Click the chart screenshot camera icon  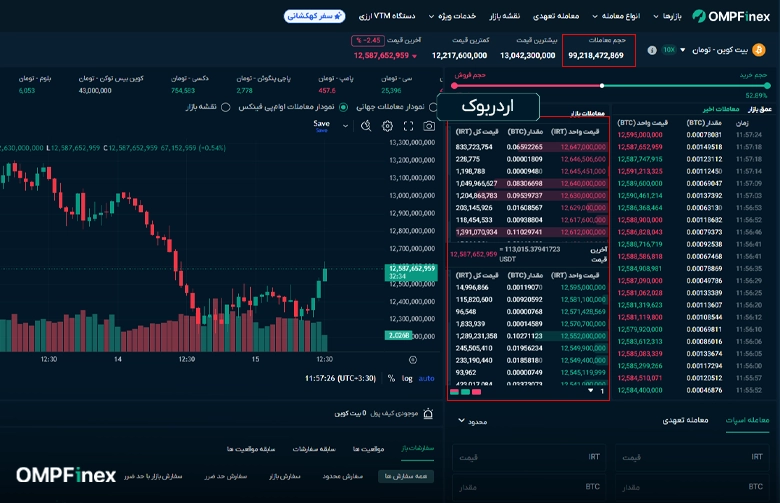[429, 126]
